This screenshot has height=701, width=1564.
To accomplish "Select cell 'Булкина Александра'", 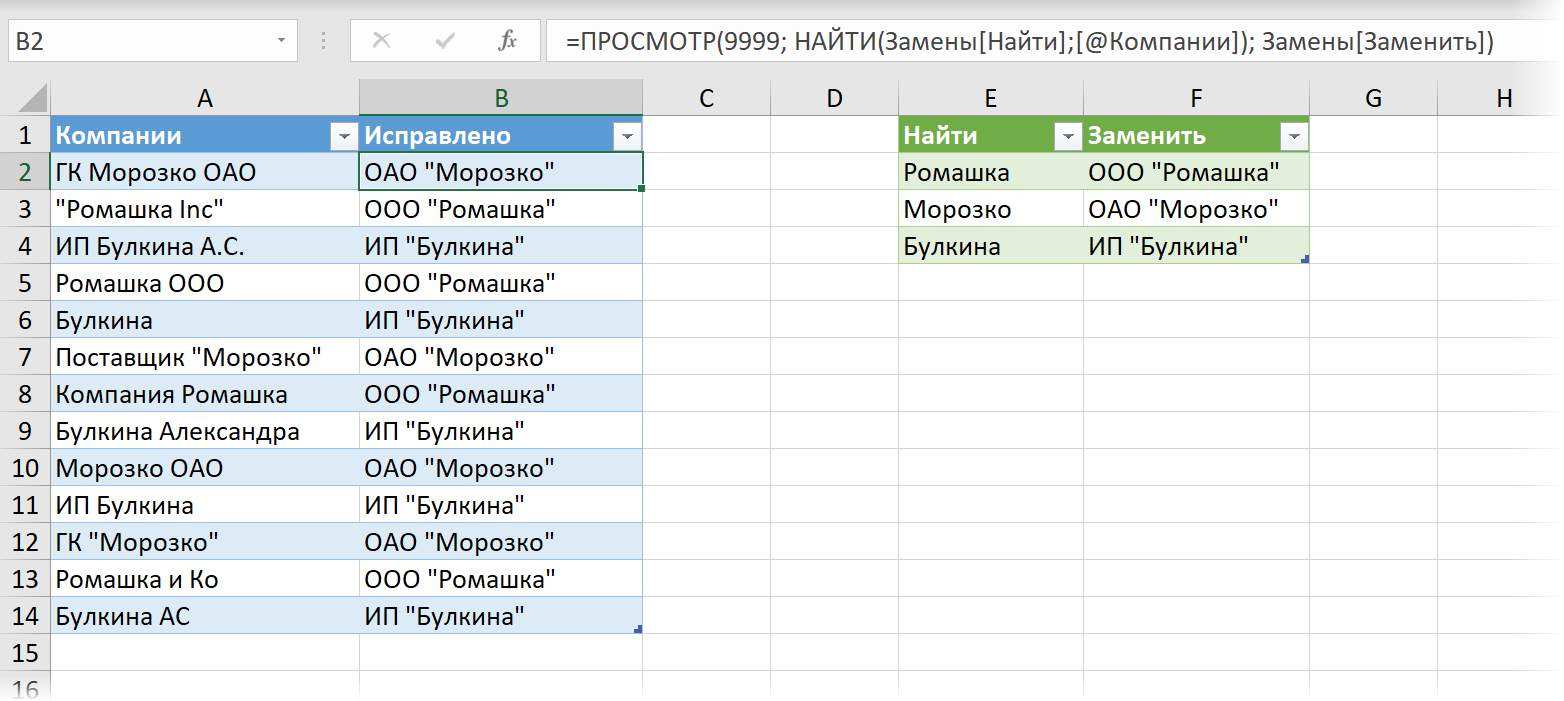I will point(205,431).
